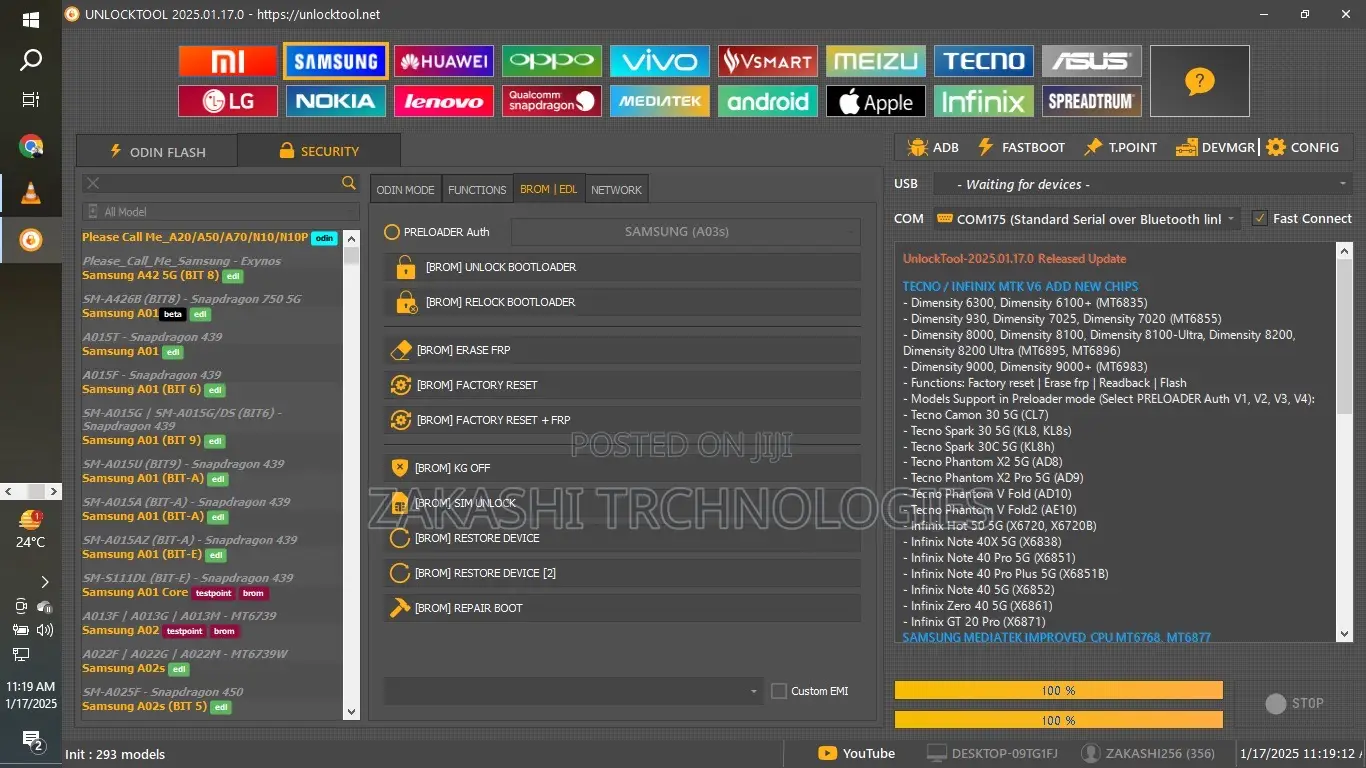Choose the Tecno brand tile
This screenshot has height=768, width=1366.
(984, 61)
